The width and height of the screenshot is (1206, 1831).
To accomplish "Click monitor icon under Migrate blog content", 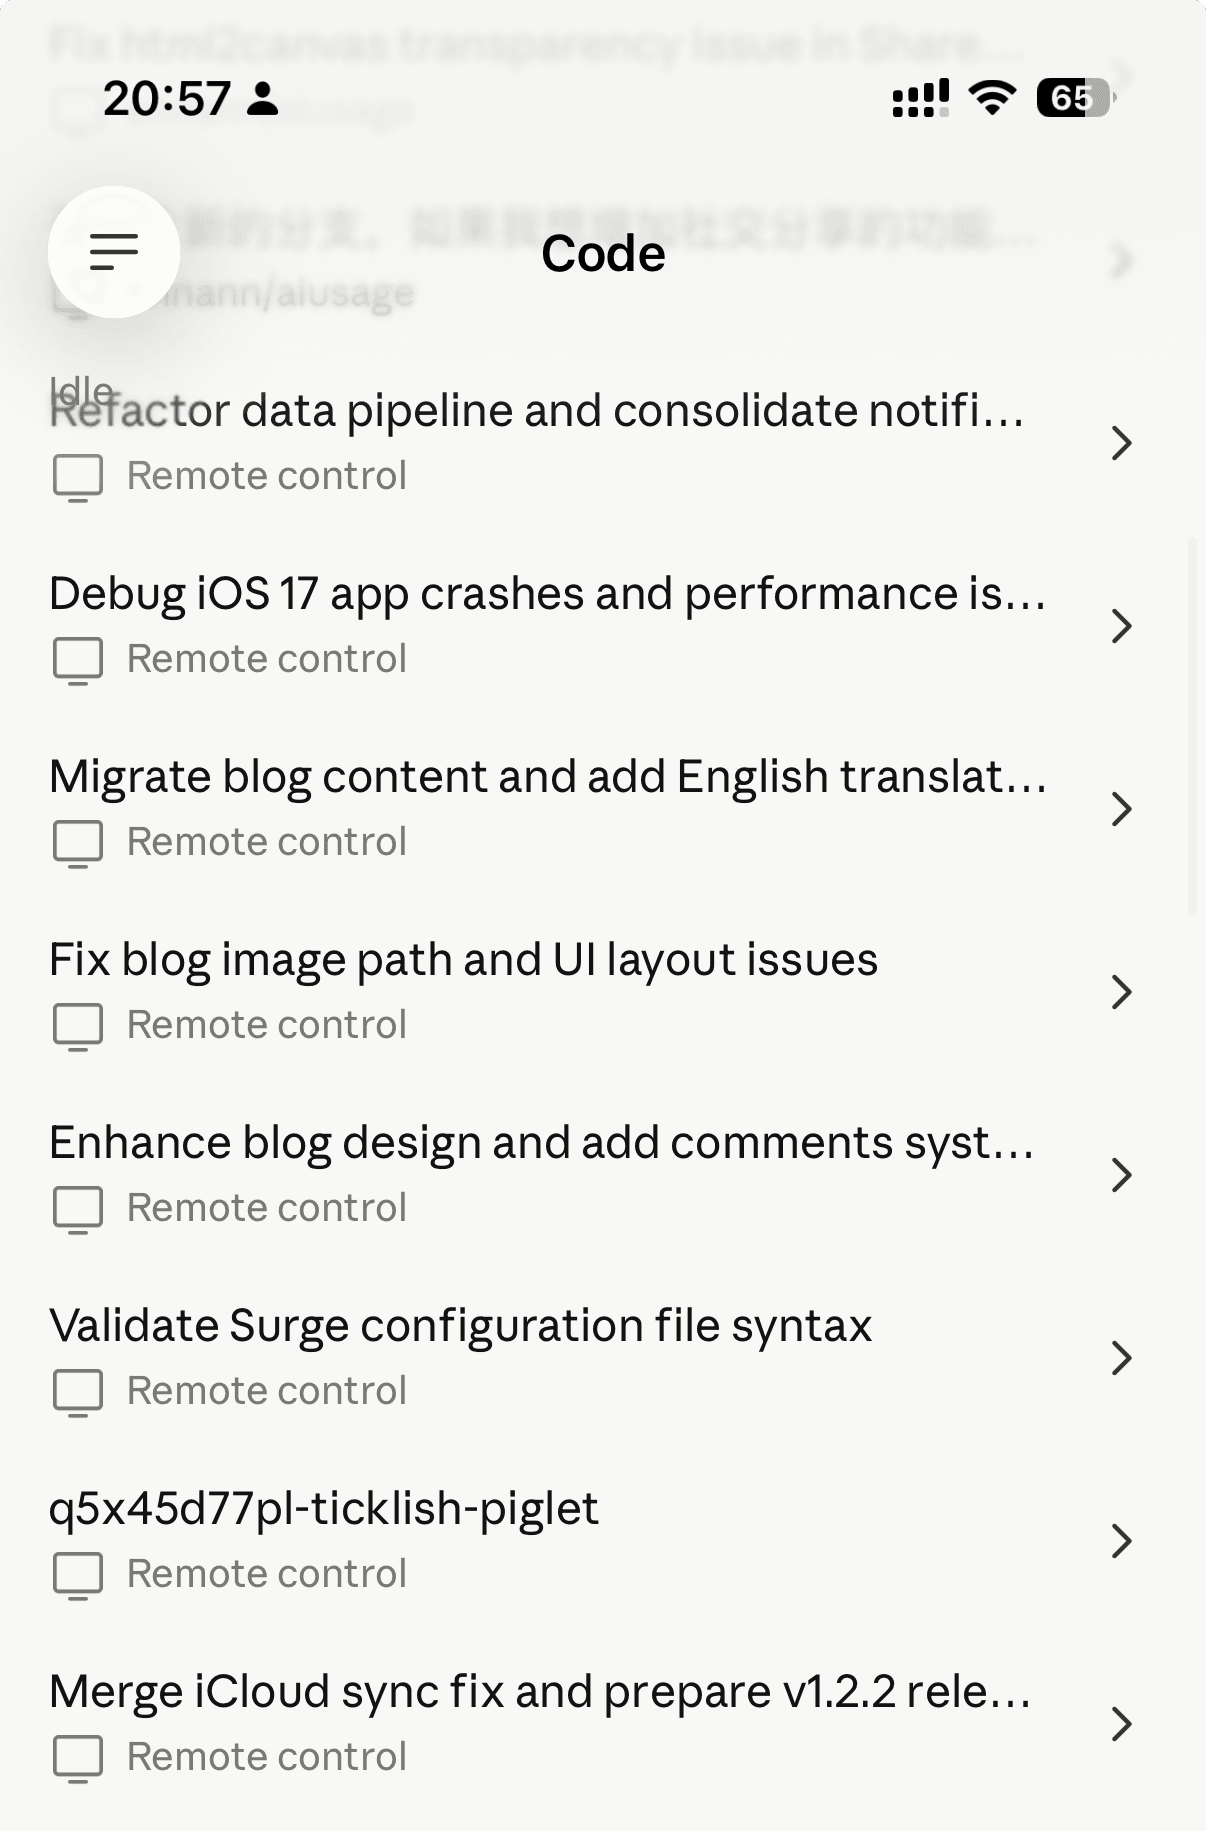I will tap(78, 843).
